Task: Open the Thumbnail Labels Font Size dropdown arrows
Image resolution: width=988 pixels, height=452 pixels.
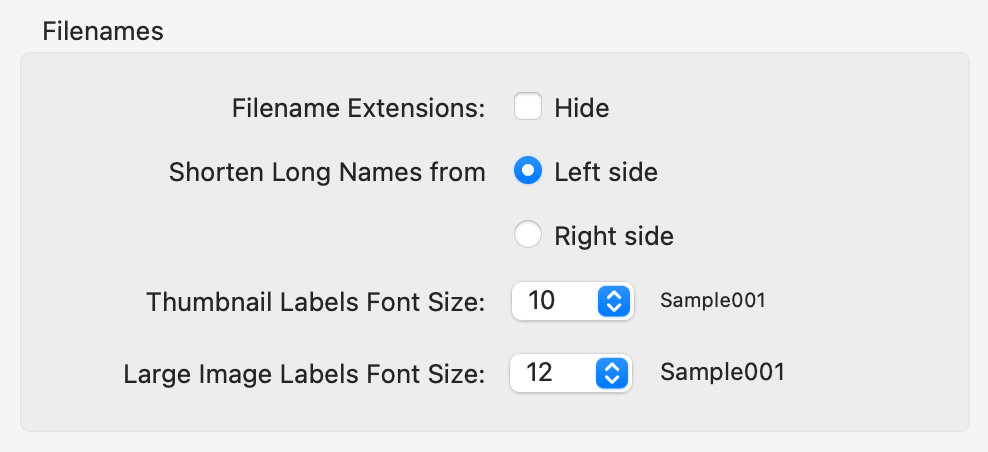Action: tap(613, 301)
